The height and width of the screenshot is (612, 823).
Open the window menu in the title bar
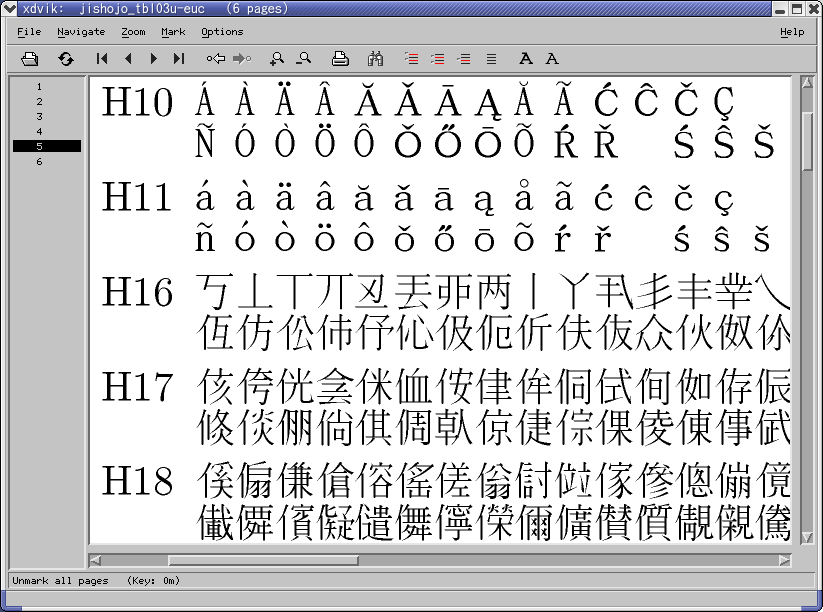9,8
